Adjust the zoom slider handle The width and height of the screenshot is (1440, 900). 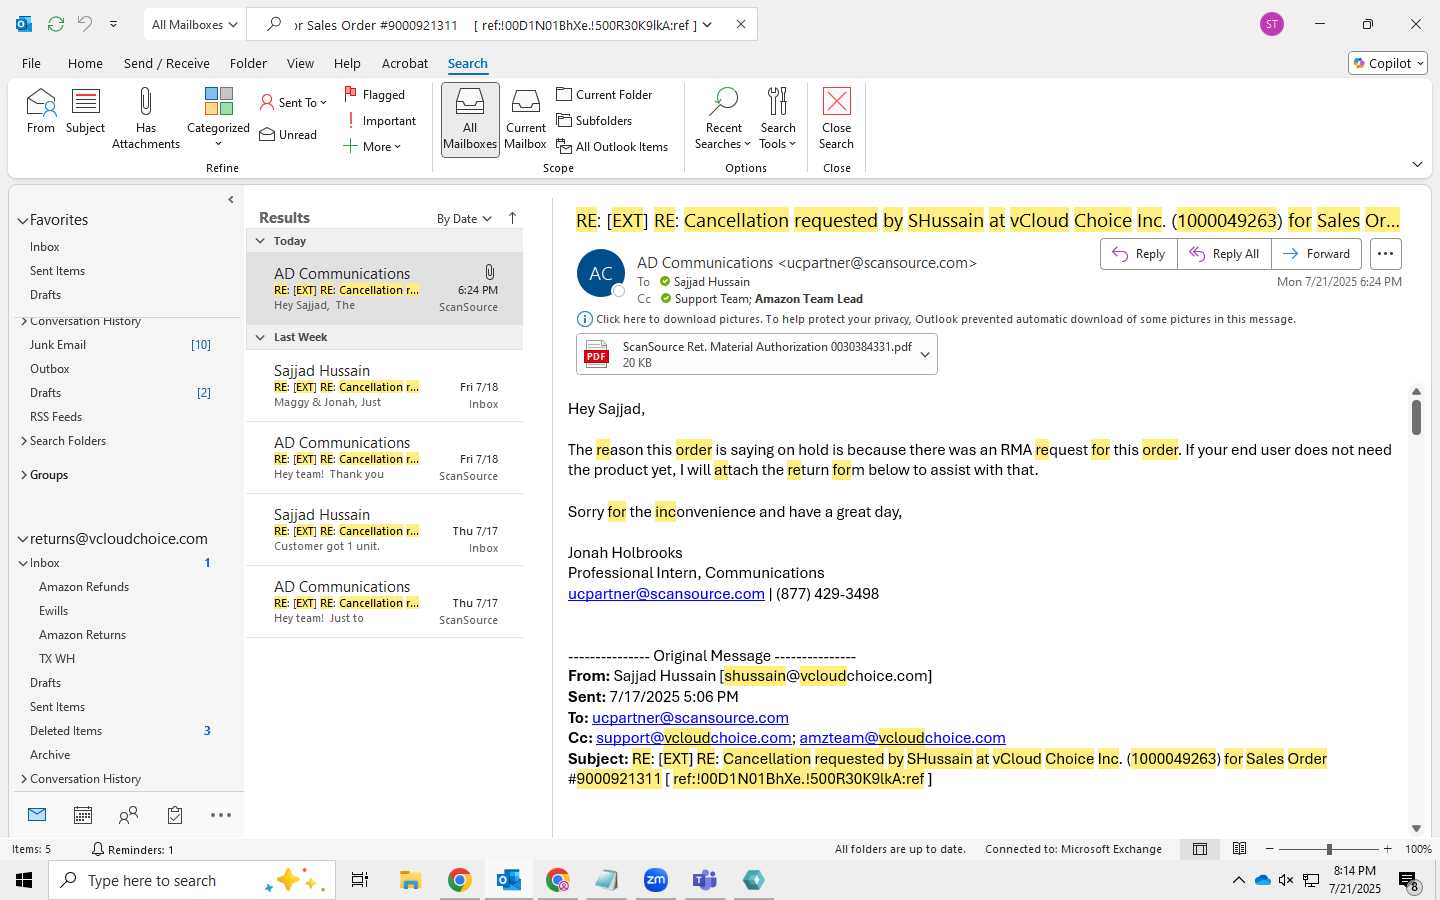1329,849
